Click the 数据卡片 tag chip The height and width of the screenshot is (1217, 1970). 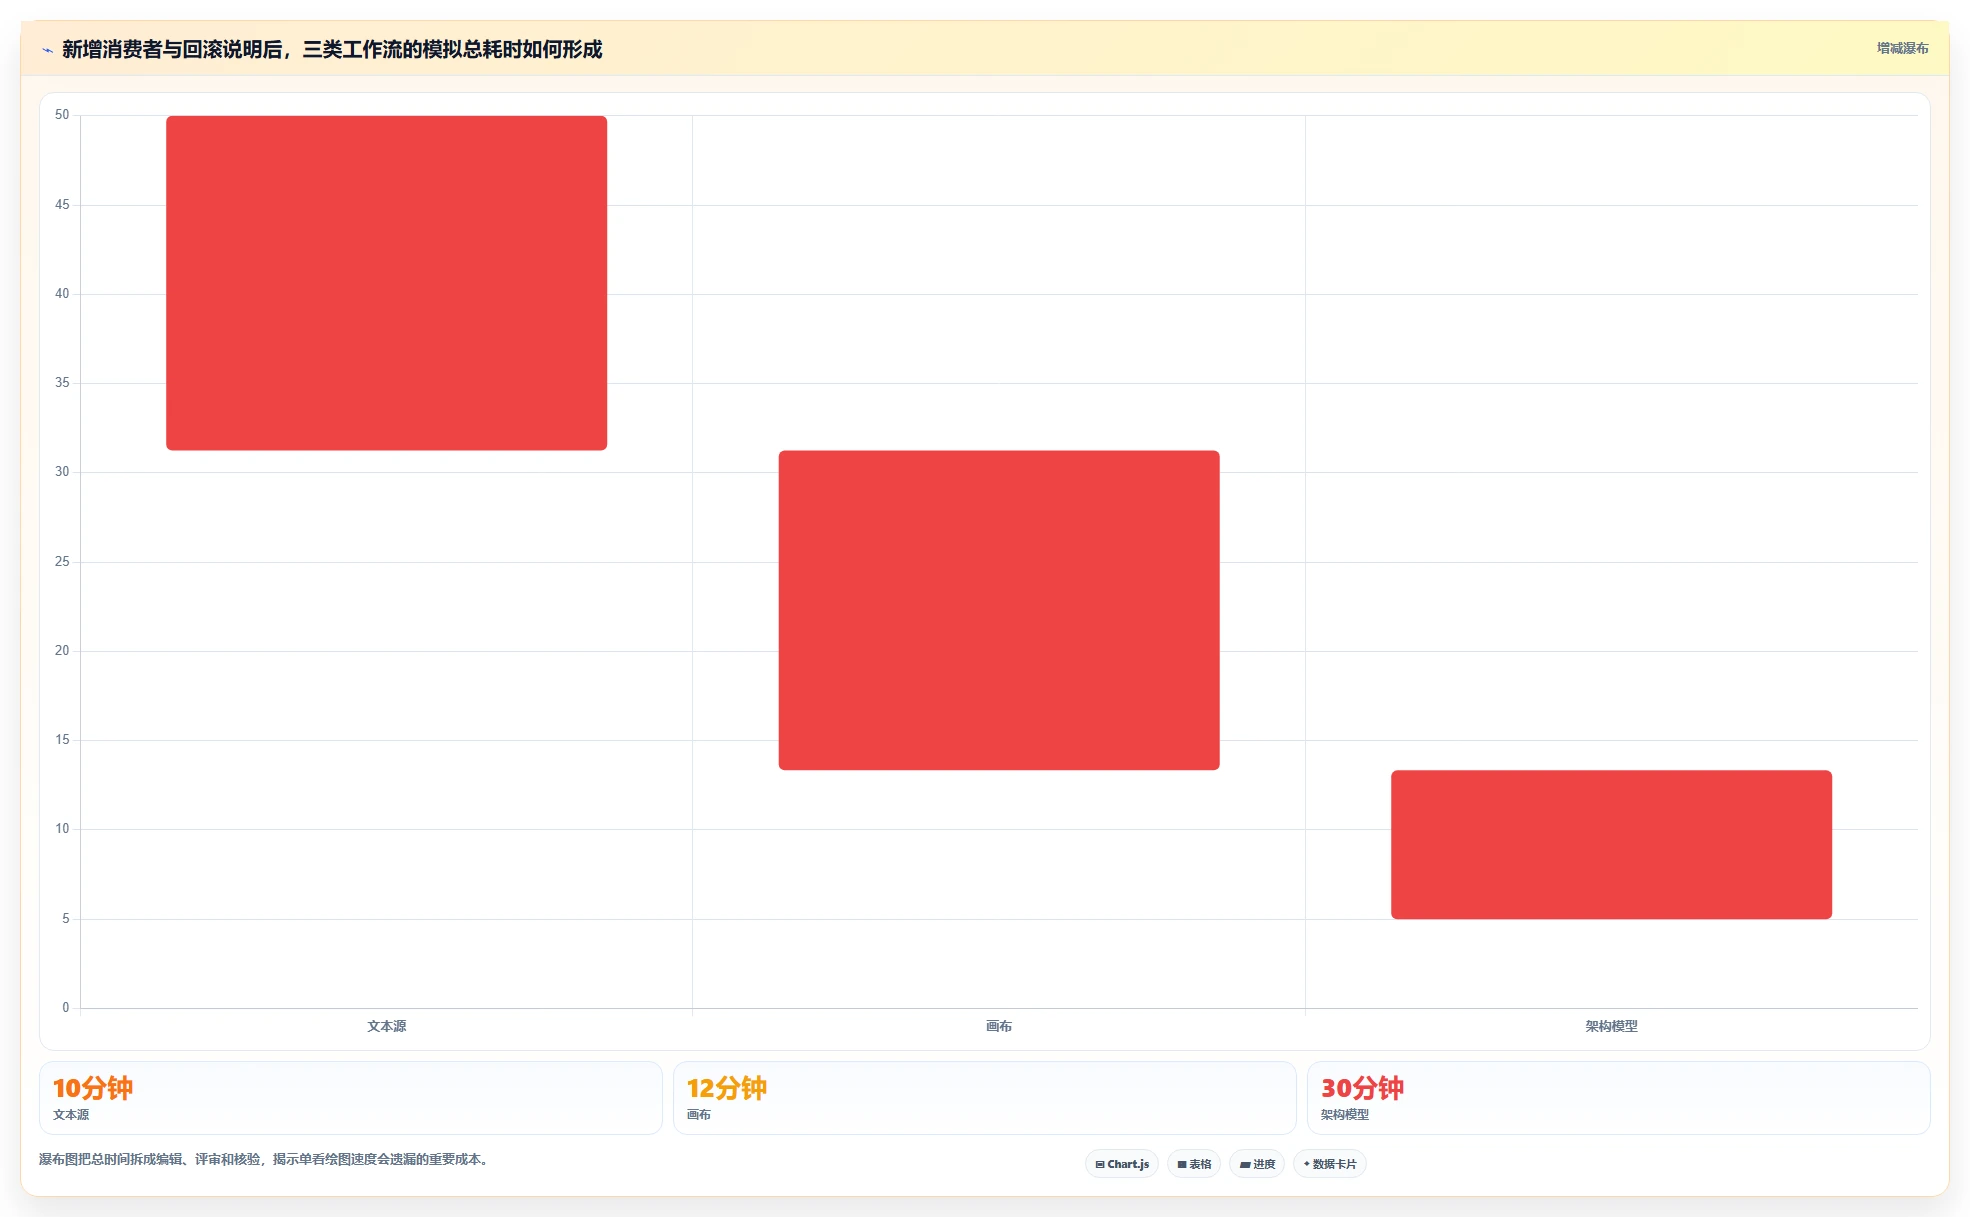(1330, 1164)
